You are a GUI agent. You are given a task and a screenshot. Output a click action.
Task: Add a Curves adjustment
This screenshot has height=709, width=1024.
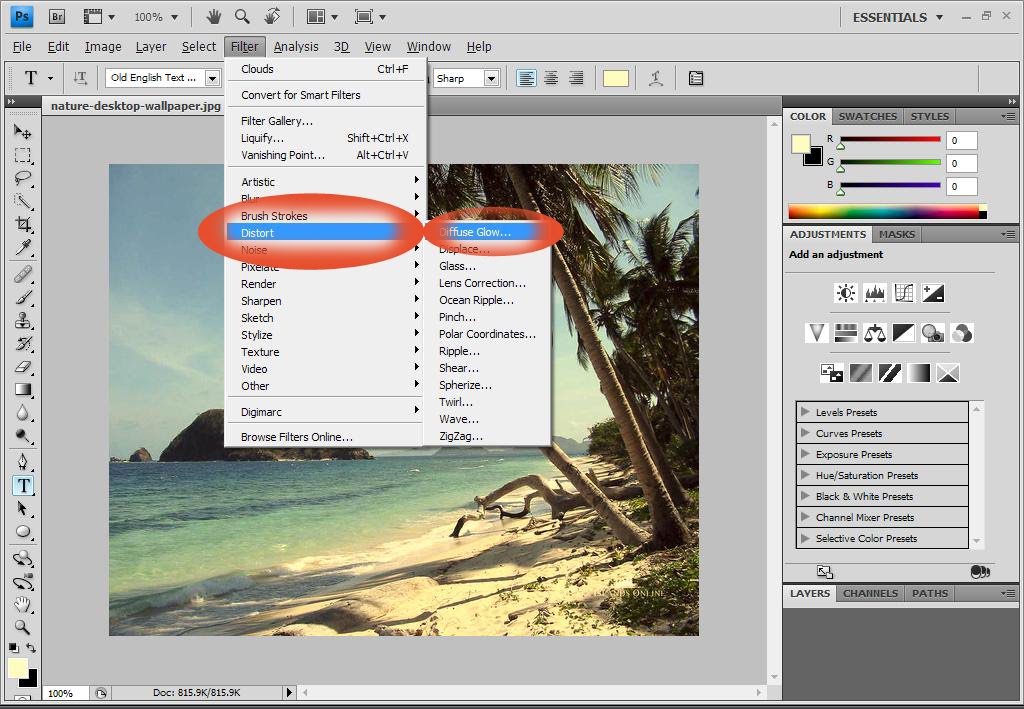[904, 293]
